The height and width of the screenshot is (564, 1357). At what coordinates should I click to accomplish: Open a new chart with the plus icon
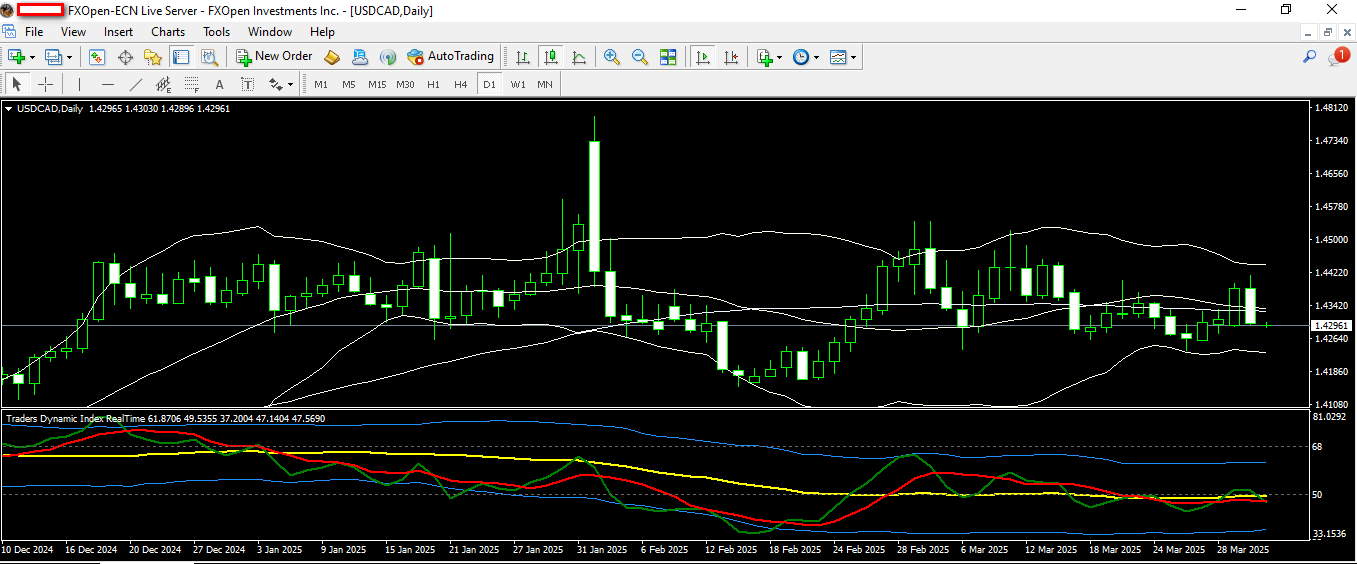click(x=17, y=57)
